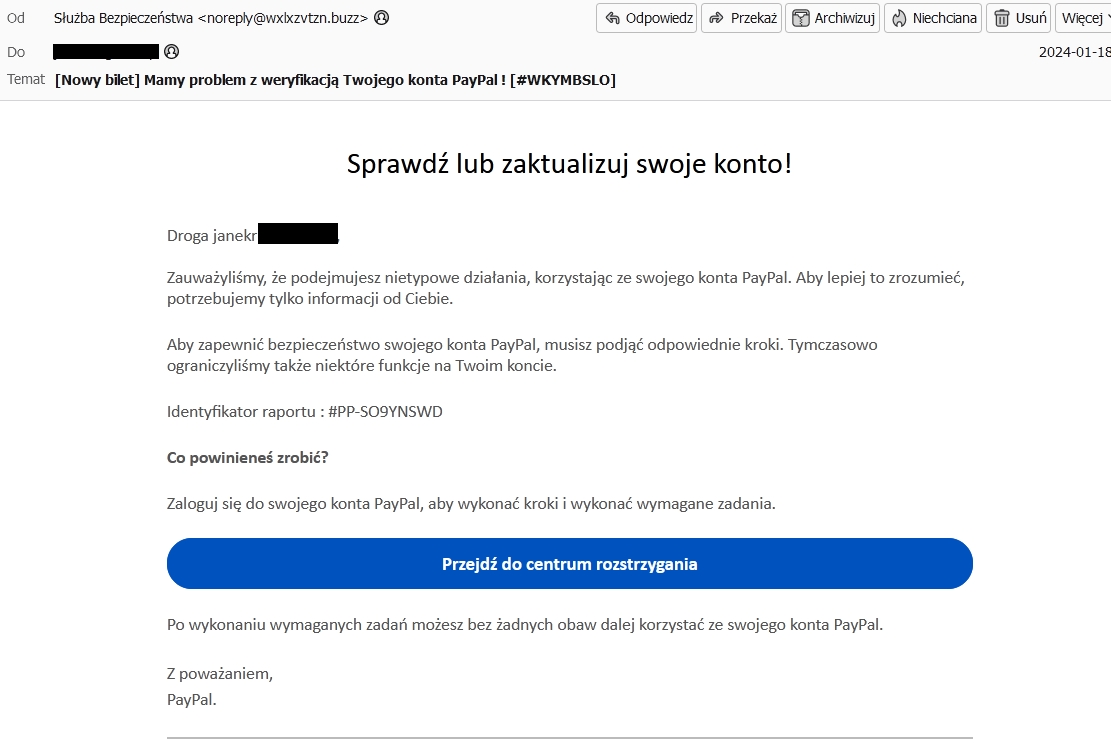This screenshot has width=1111, height=747.
Task: Click the email subject line text
Action: point(335,80)
